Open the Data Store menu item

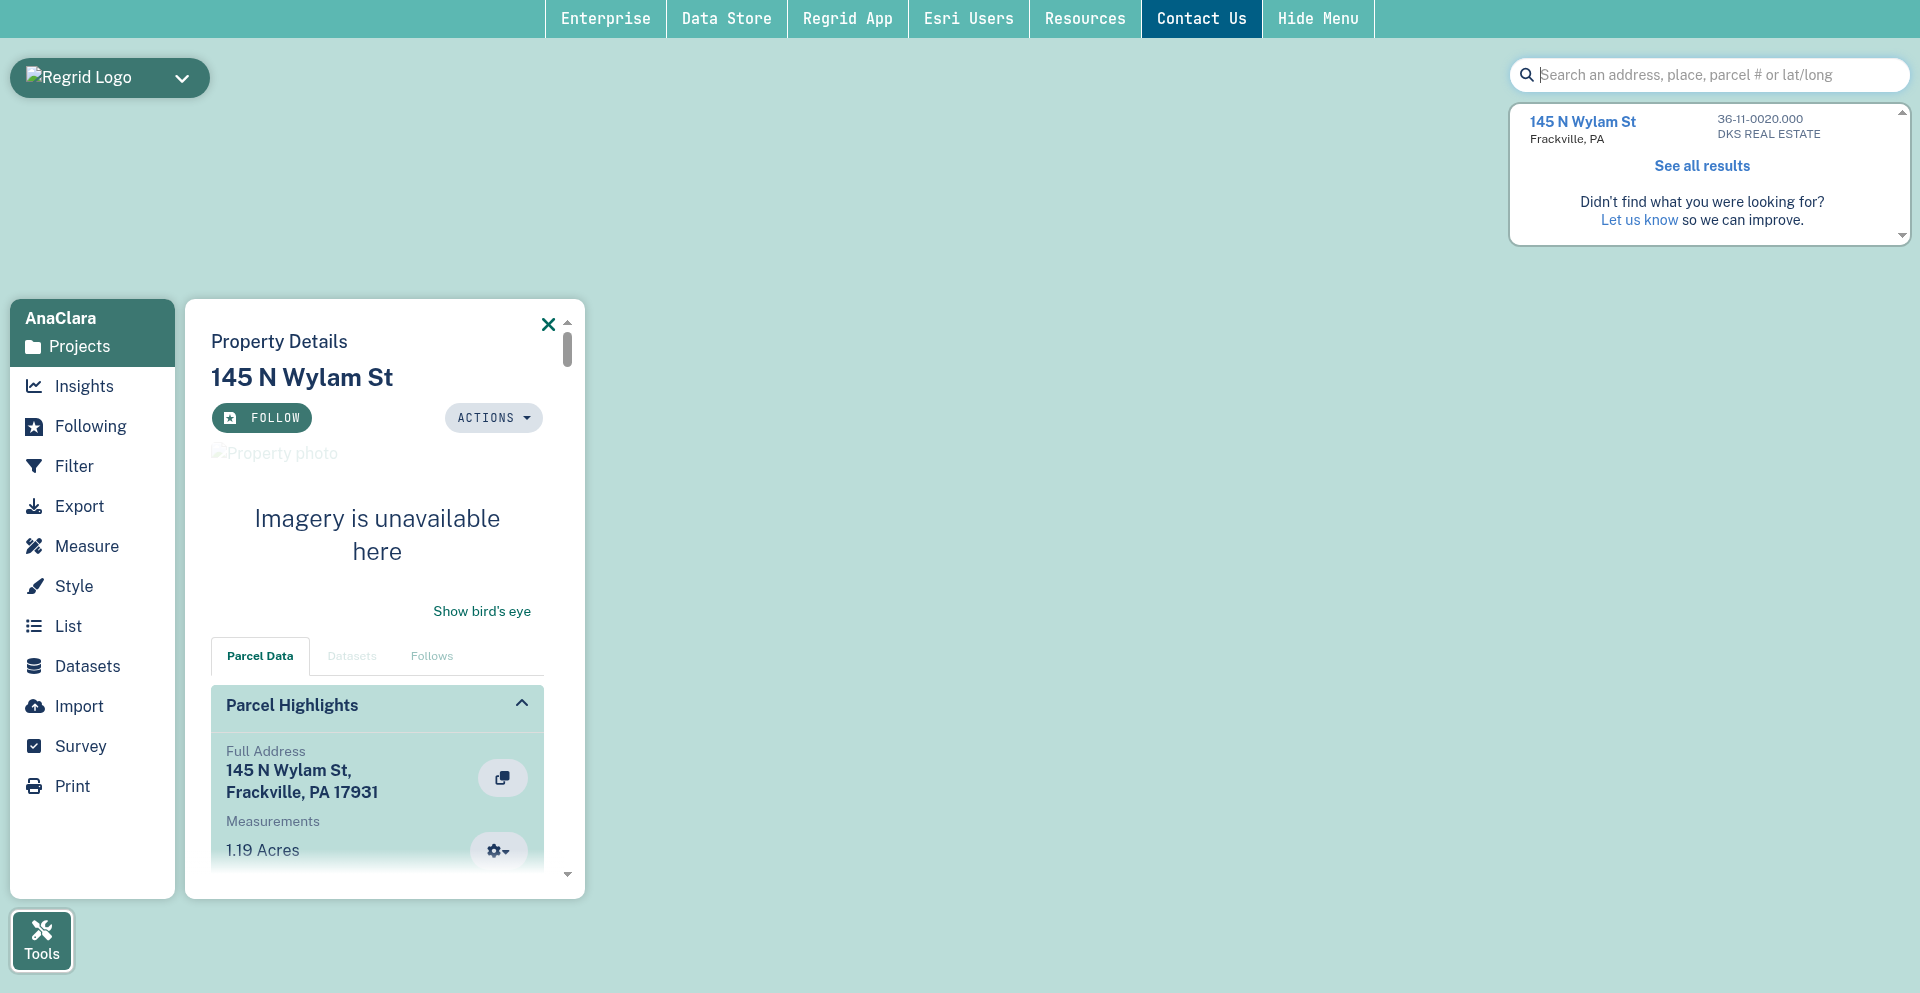[x=726, y=19]
